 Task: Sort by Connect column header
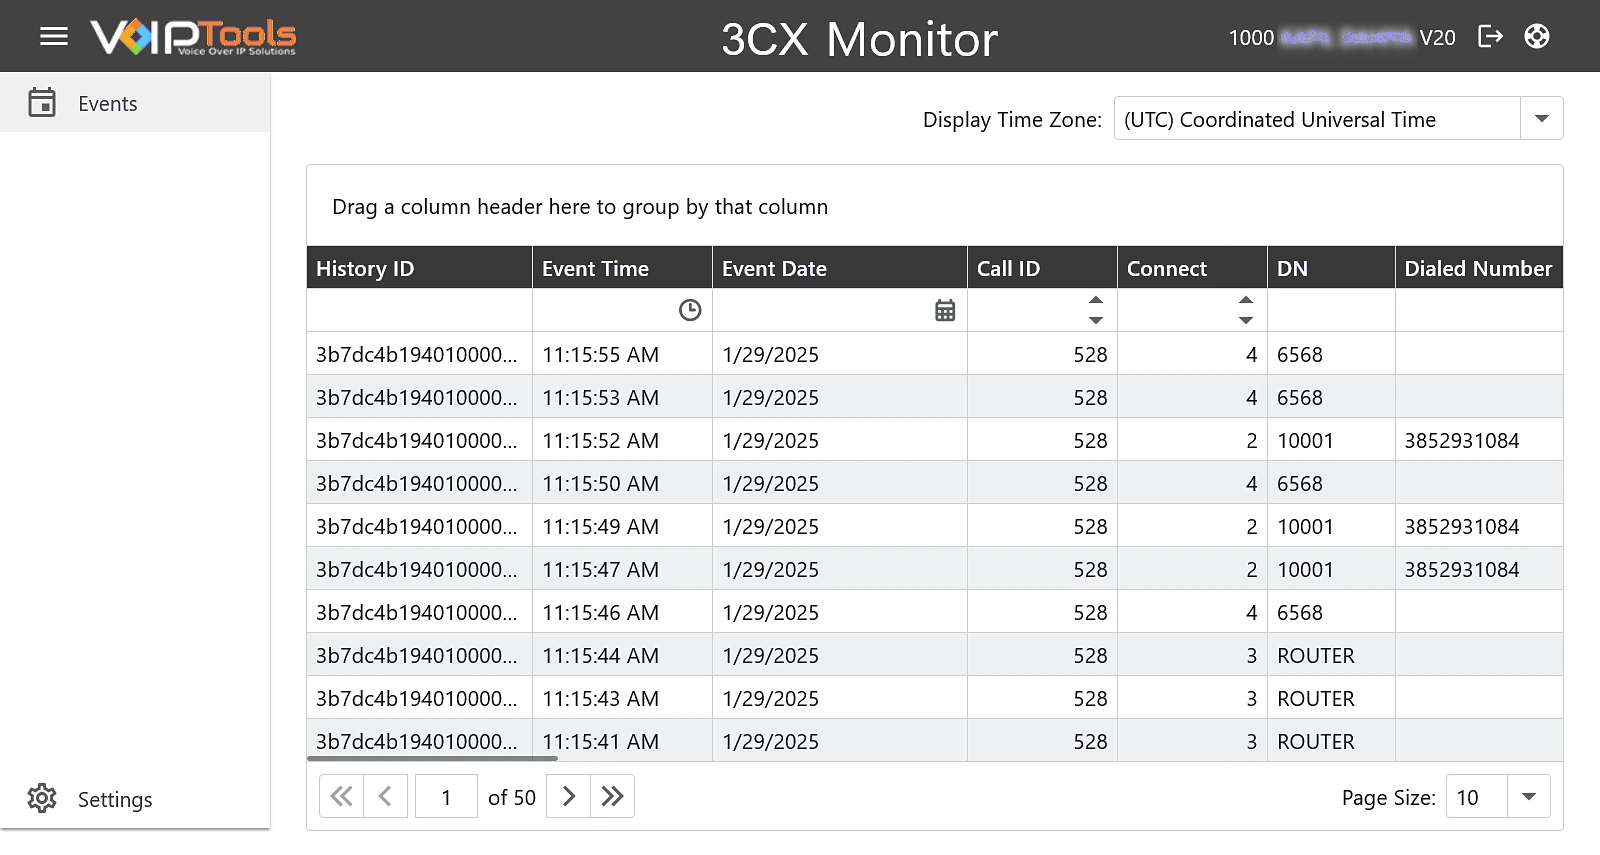point(1192,268)
